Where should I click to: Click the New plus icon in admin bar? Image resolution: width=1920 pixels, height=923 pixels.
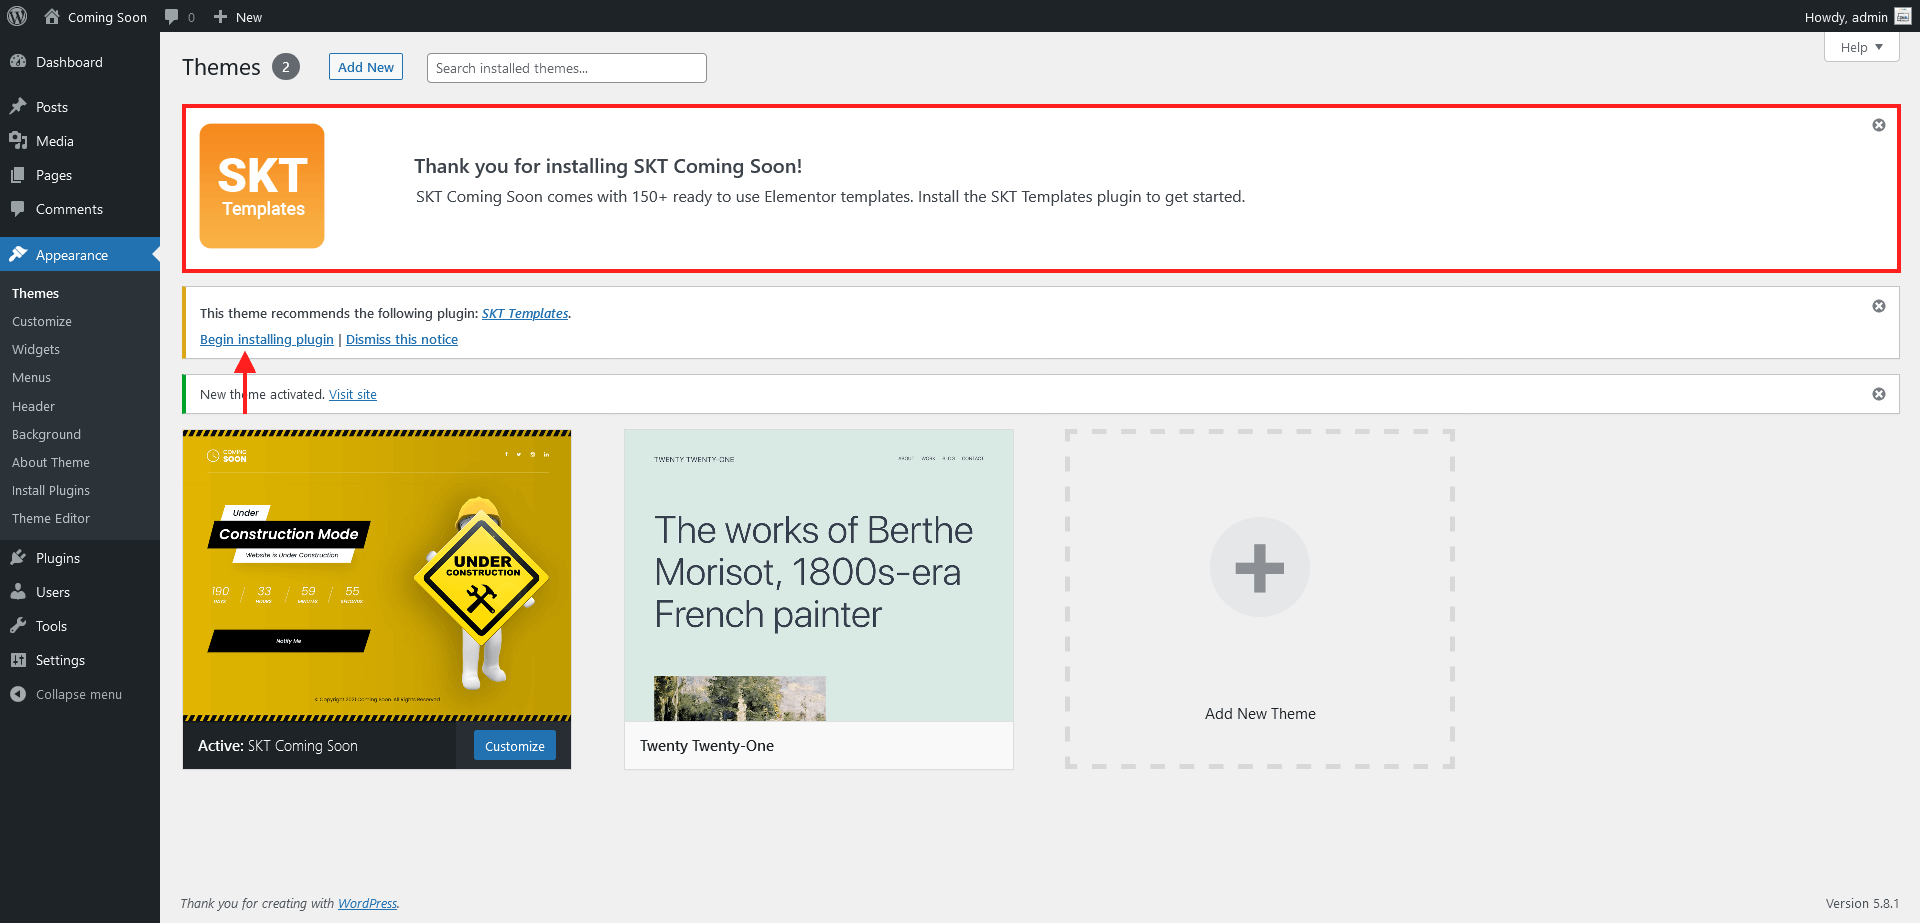221,16
